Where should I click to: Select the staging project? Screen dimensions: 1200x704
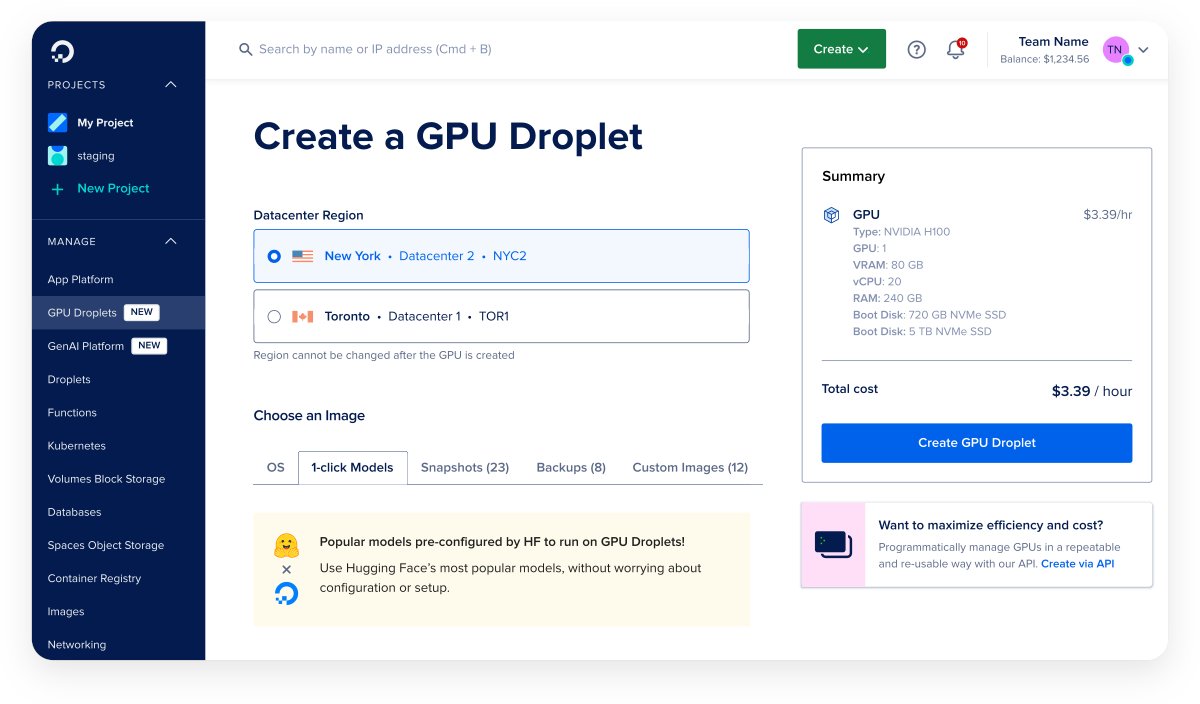tap(96, 156)
